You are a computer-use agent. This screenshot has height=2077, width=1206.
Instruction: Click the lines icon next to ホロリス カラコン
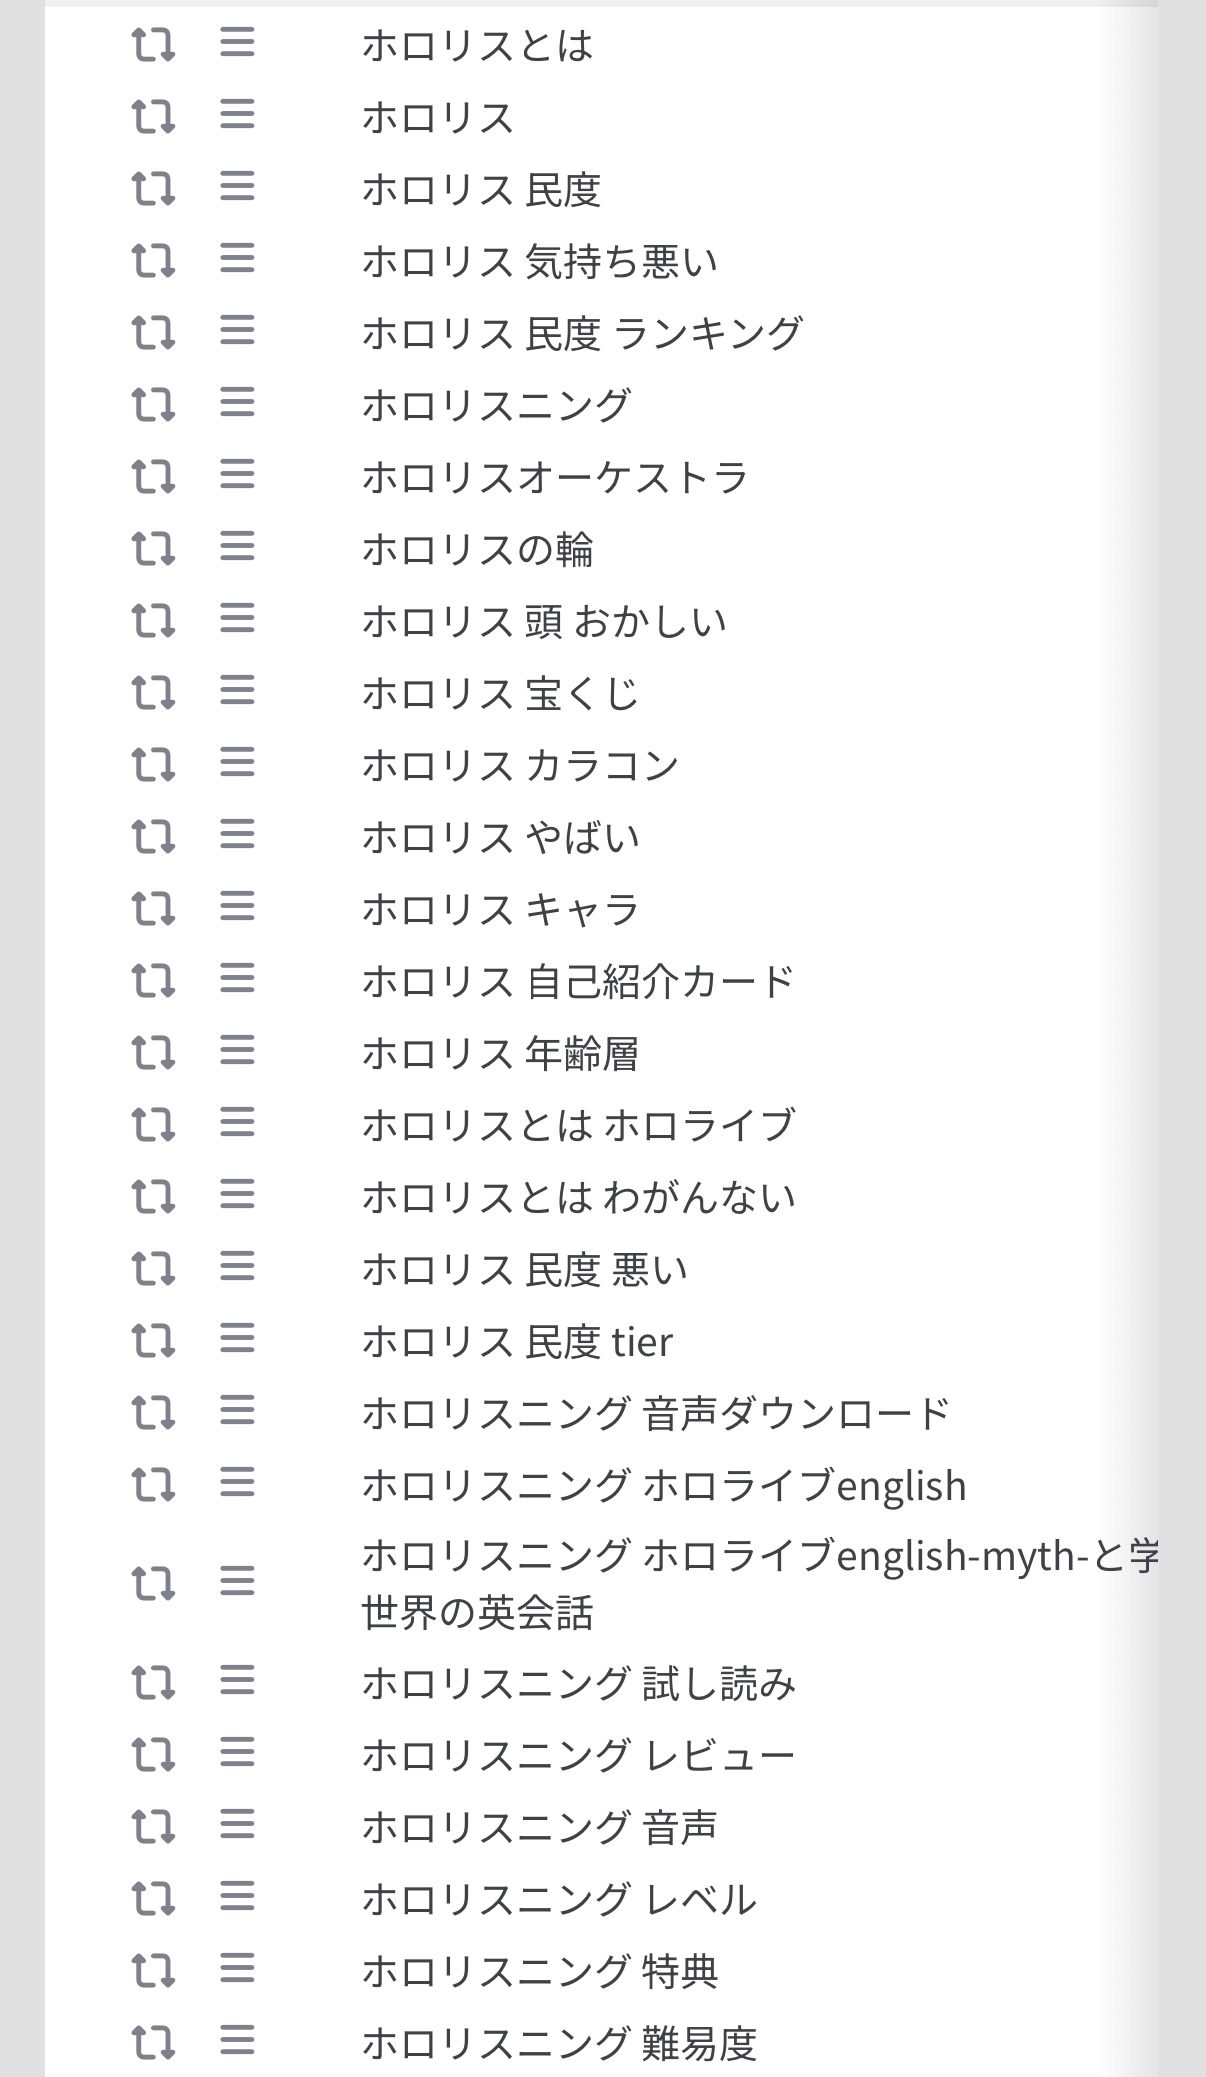click(237, 764)
